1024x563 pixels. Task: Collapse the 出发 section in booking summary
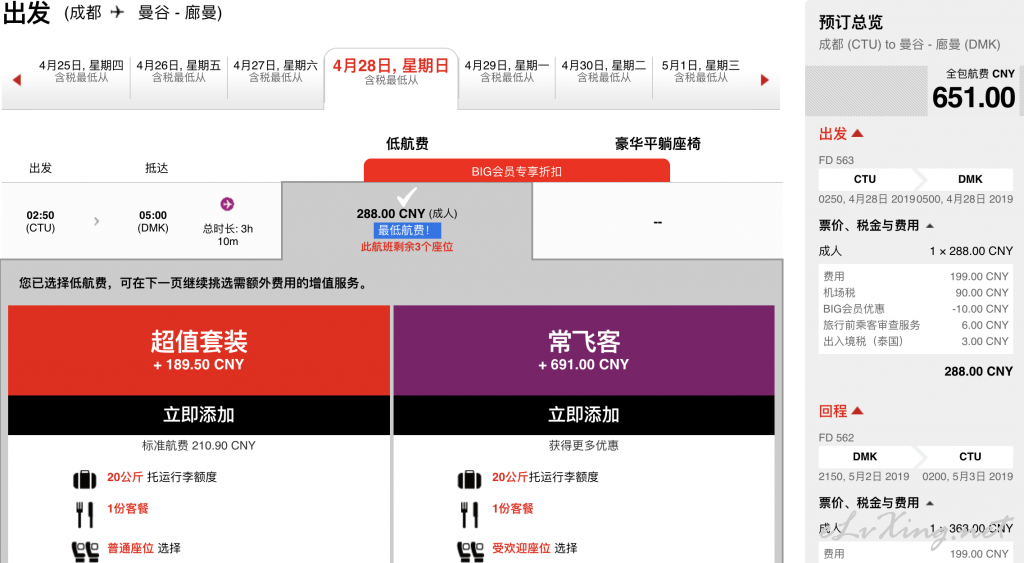(841, 134)
